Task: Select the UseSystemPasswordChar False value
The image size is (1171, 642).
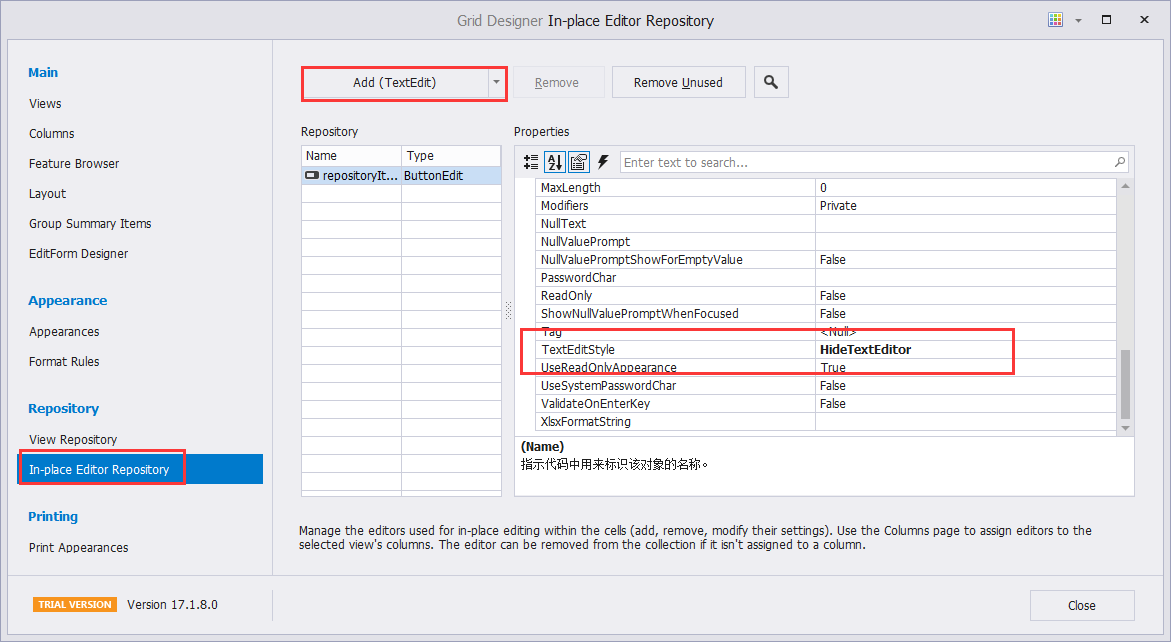Action: click(x=832, y=386)
